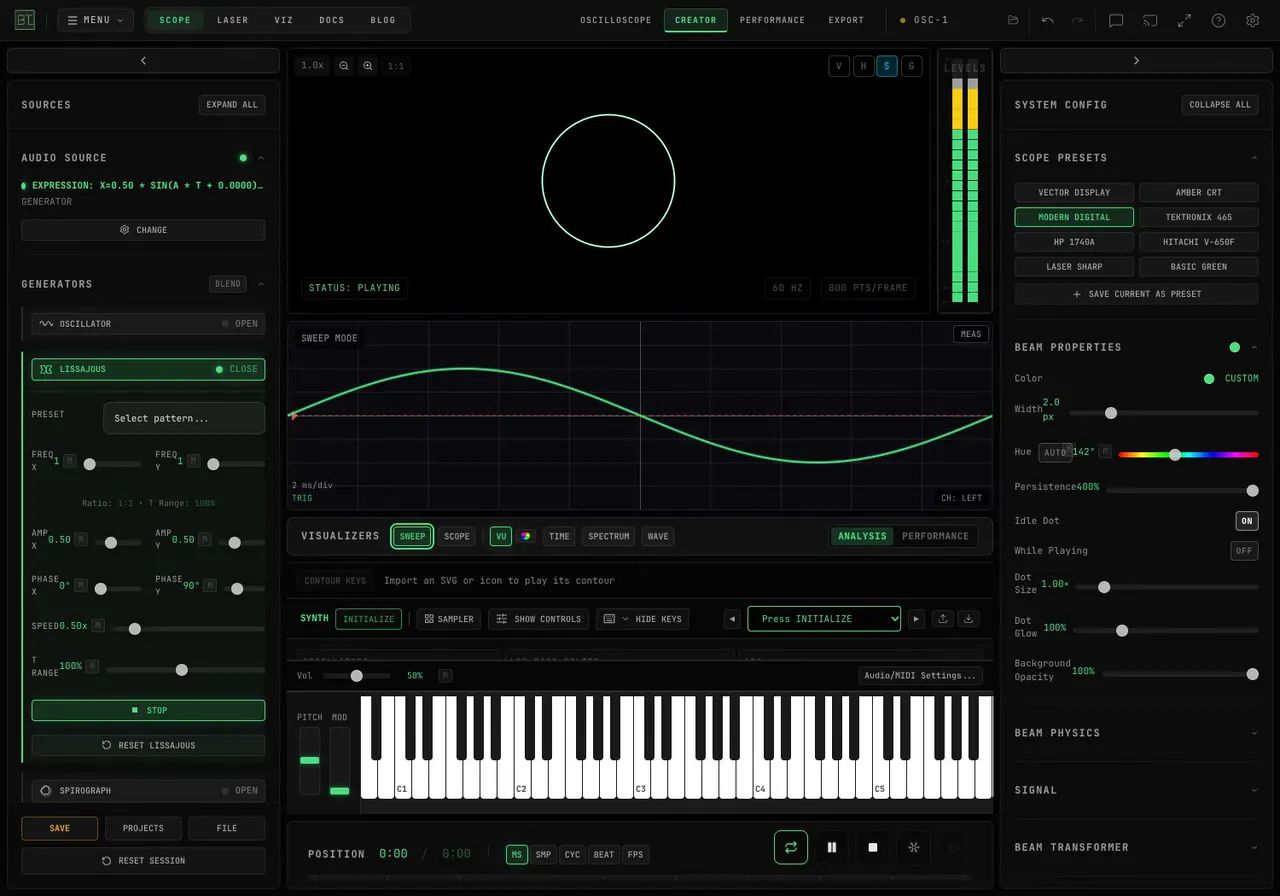Open the chat bubble icon

tap(1116, 20)
